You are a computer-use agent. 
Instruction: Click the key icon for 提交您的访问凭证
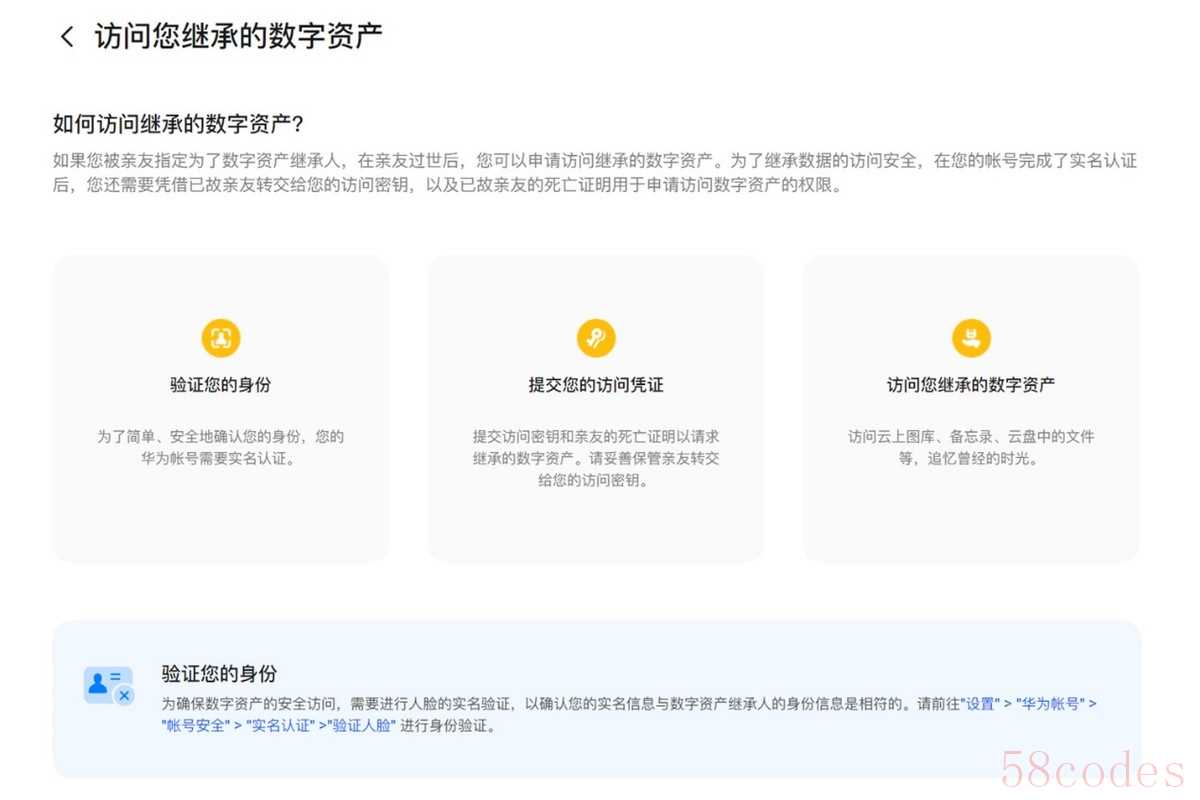tap(596, 338)
